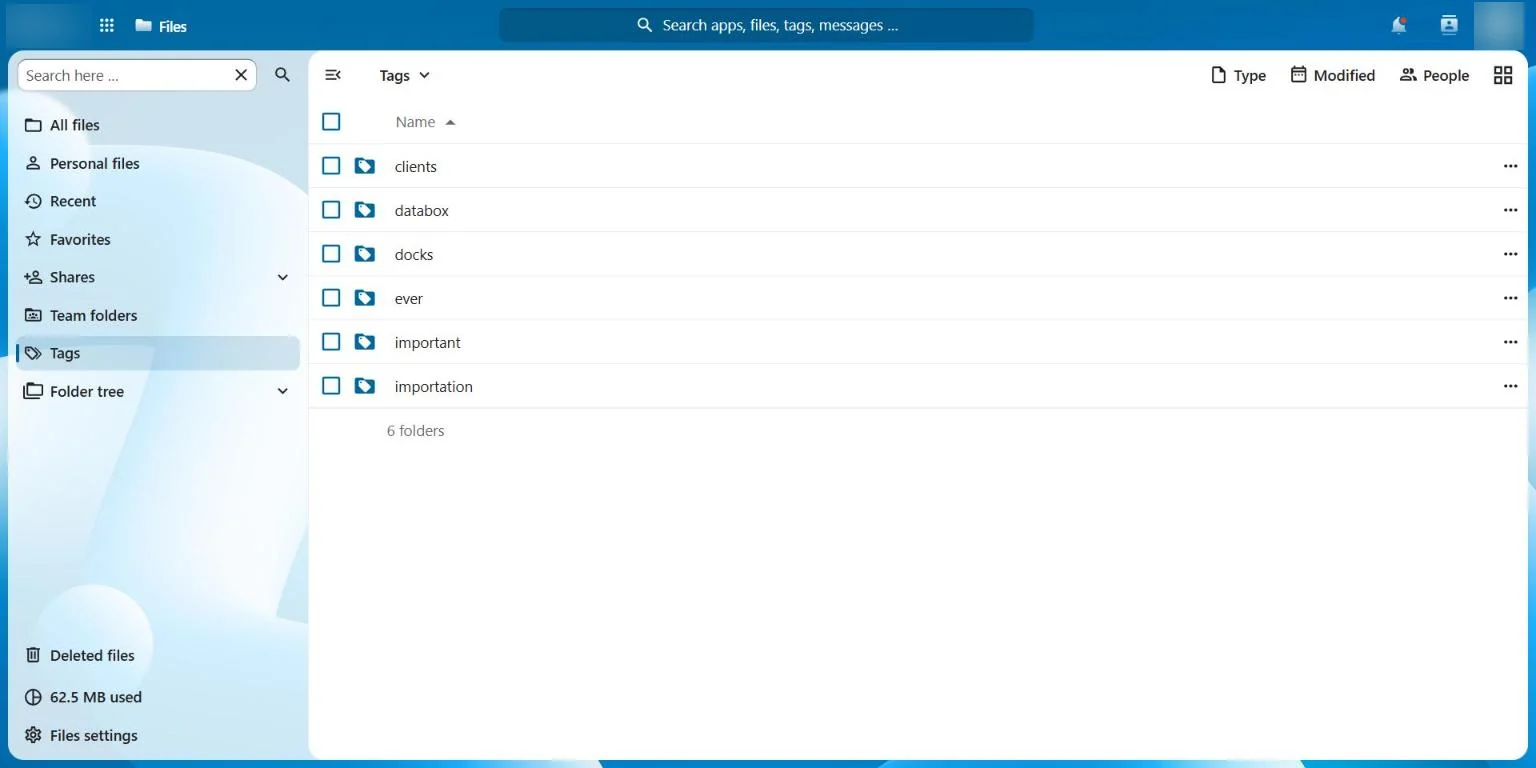1536x768 pixels.
Task: Open the Type filter dropdown
Action: tap(1238, 75)
